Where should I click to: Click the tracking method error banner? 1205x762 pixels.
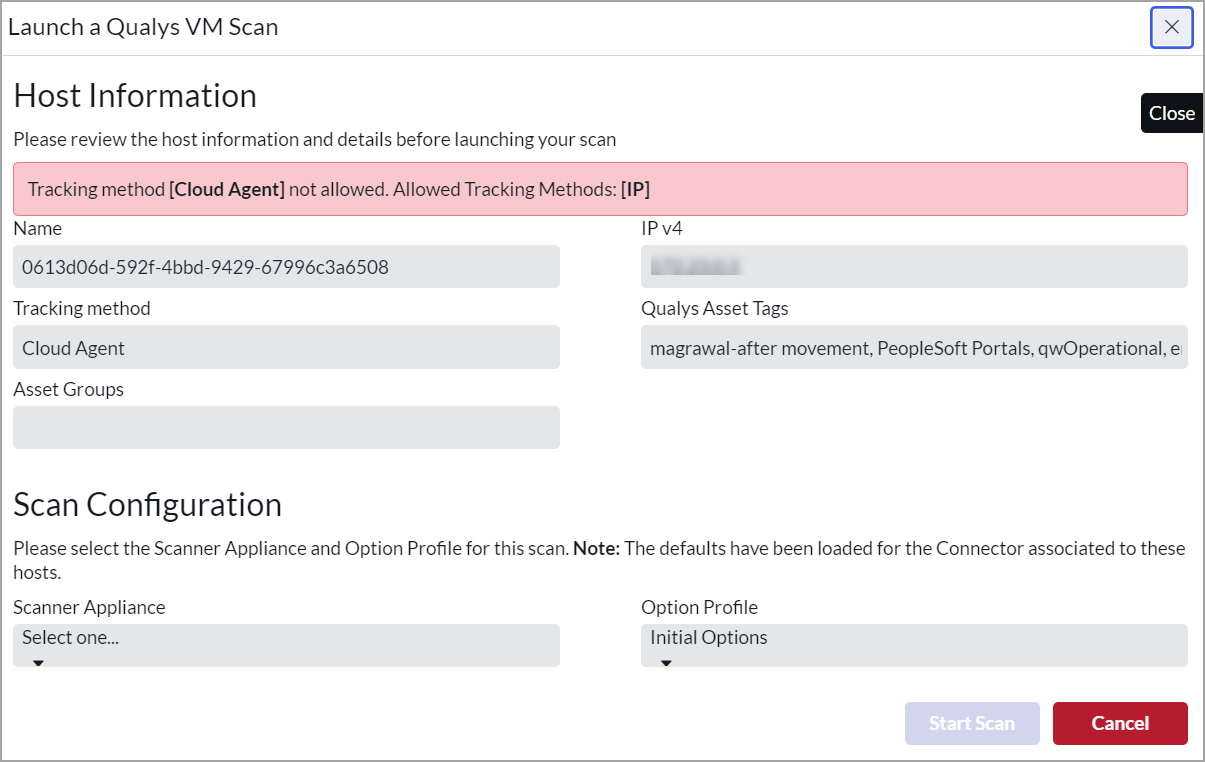[599, 188]
